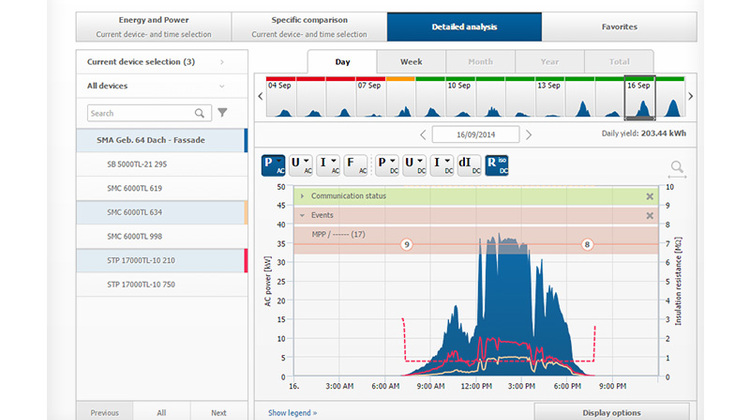Toggle the dI DC measurement button
The width and height of the screenshot is (750, 420).
coord(469,165)
